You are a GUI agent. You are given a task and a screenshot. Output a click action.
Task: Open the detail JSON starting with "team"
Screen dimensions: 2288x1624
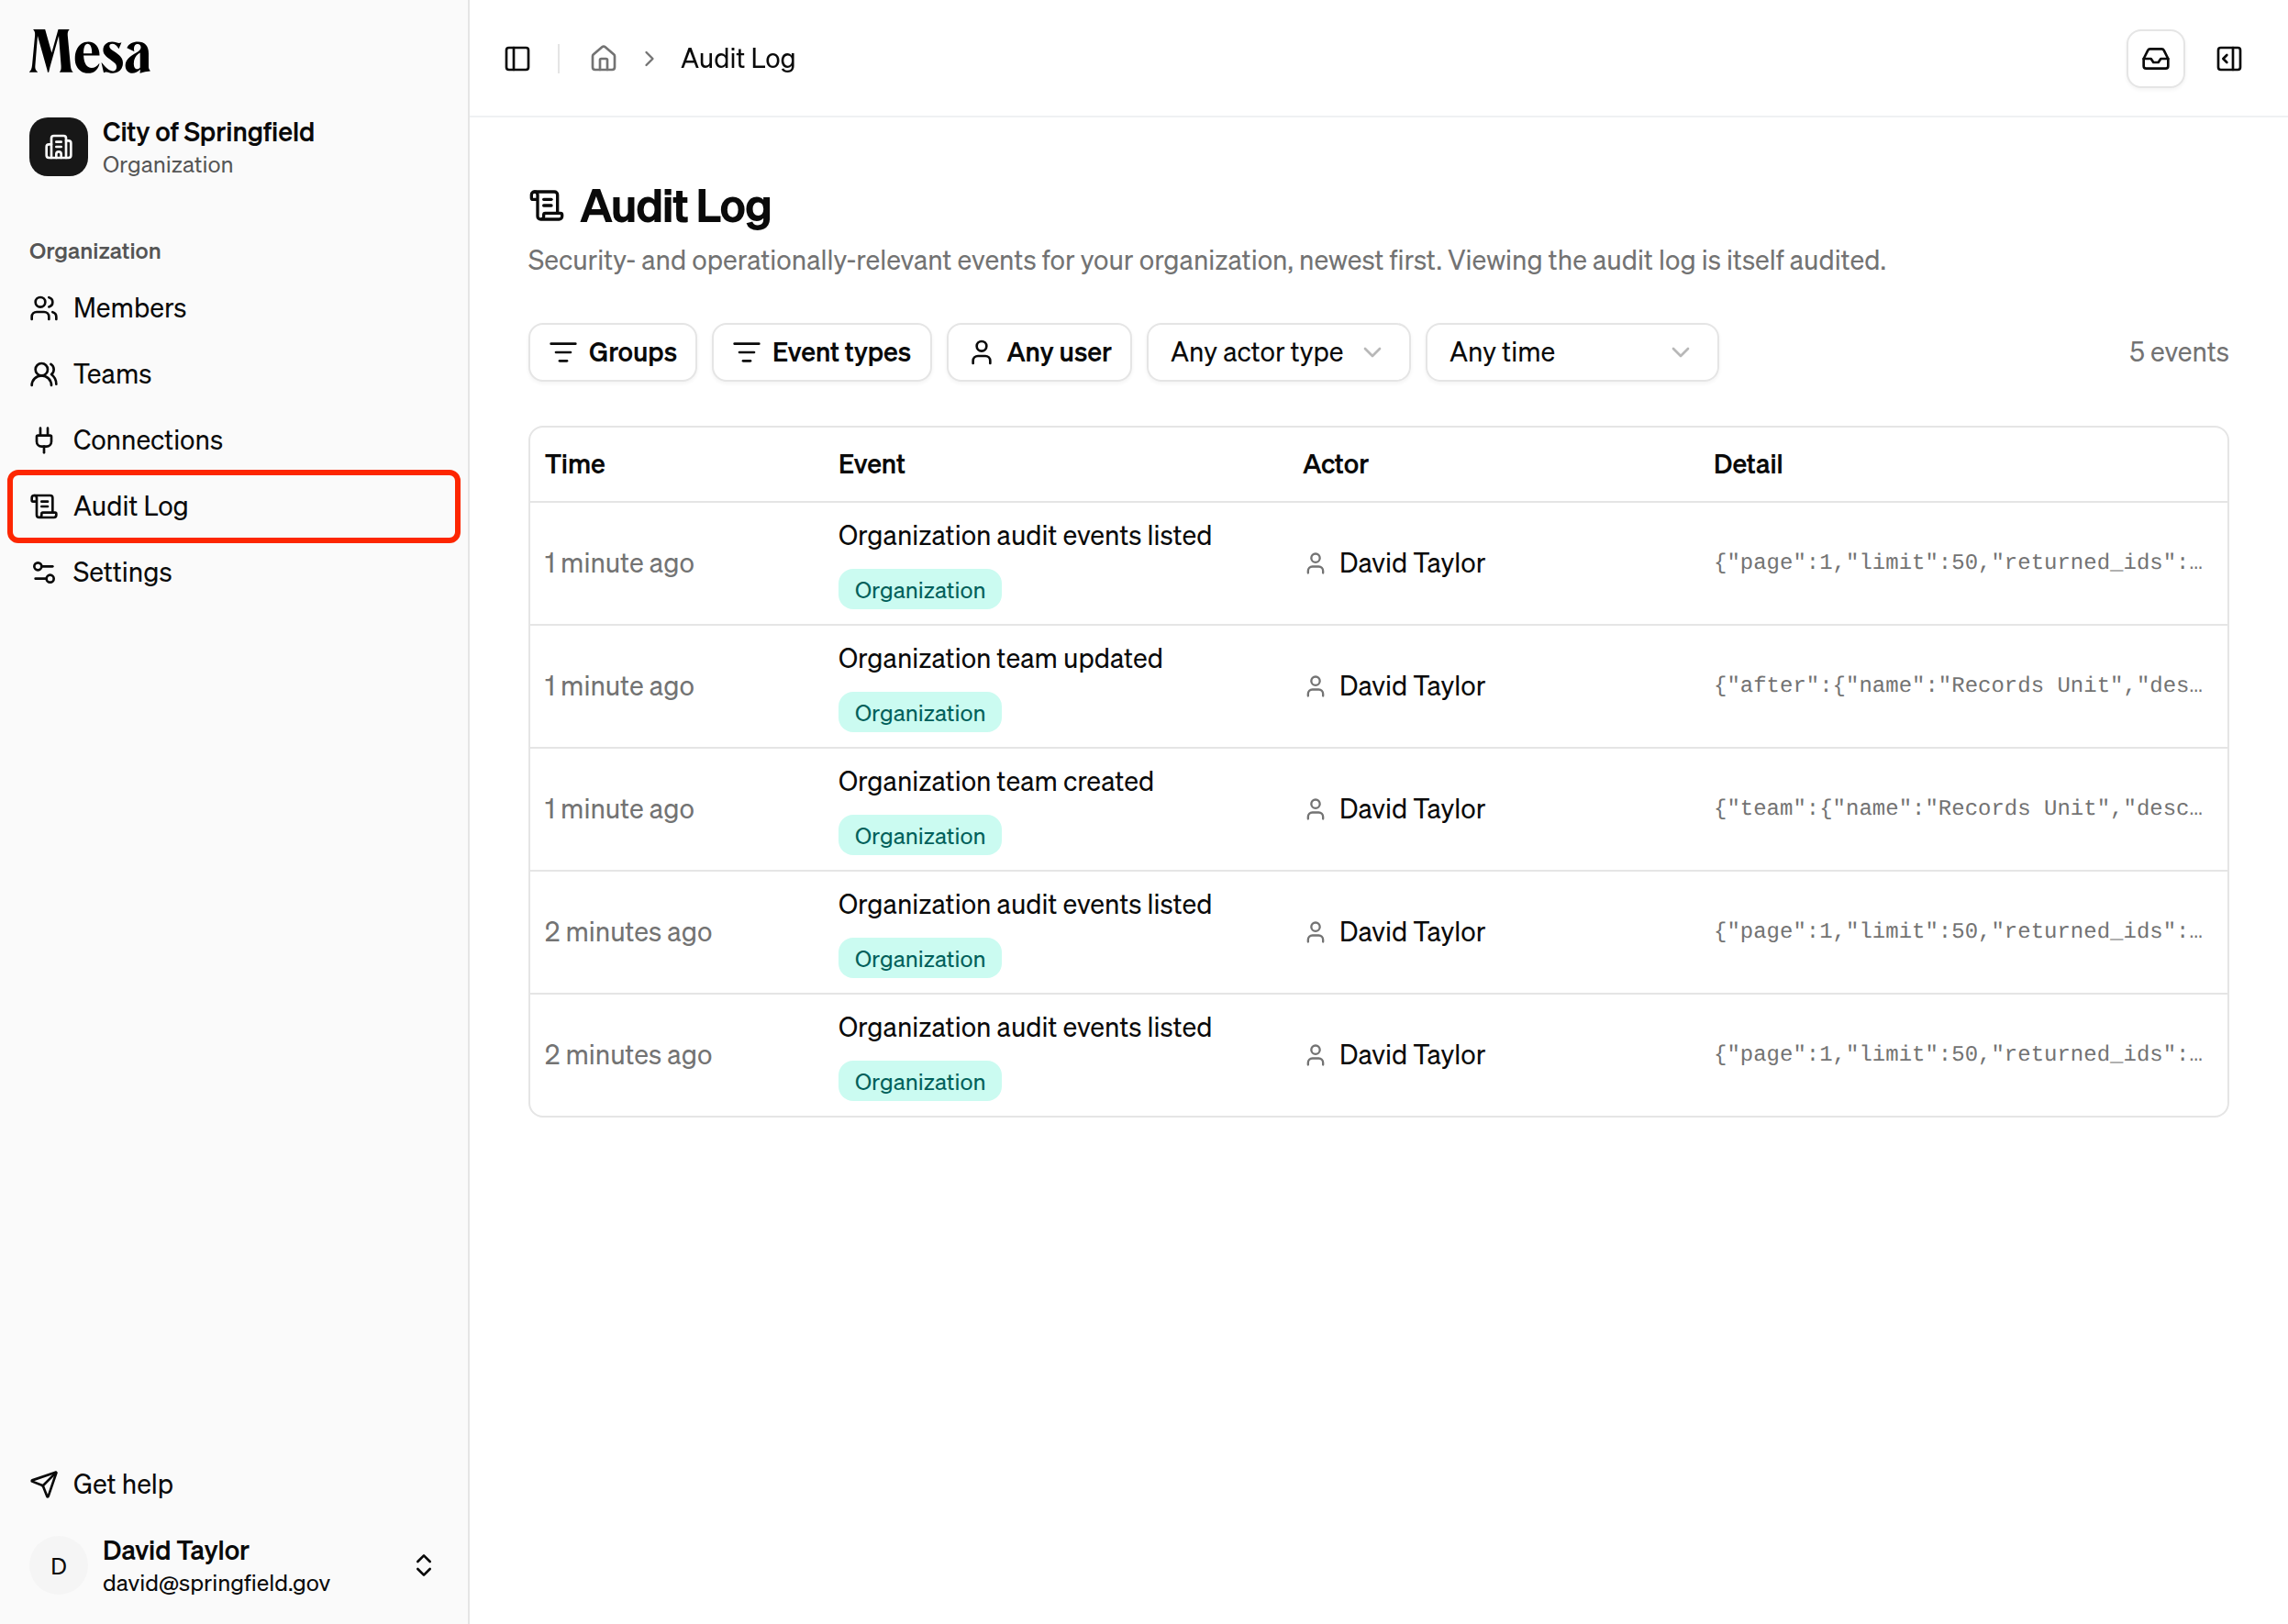pyautogui.click(x=1958, y=809)
